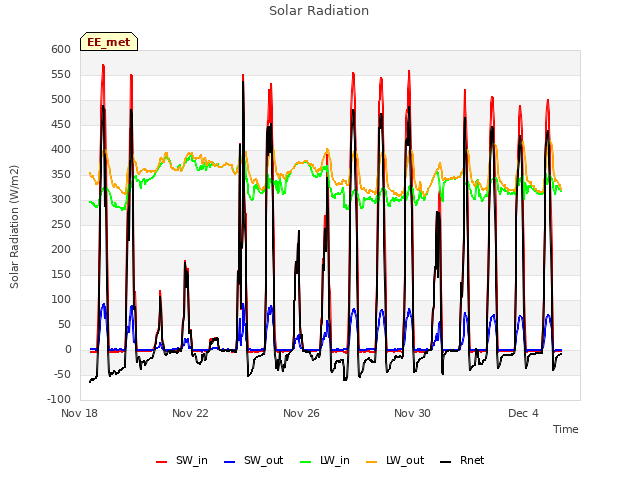Screen dimensions: 640x480
Task: Click the Nov 26 x-axis tick label
Action: (301, 413)
